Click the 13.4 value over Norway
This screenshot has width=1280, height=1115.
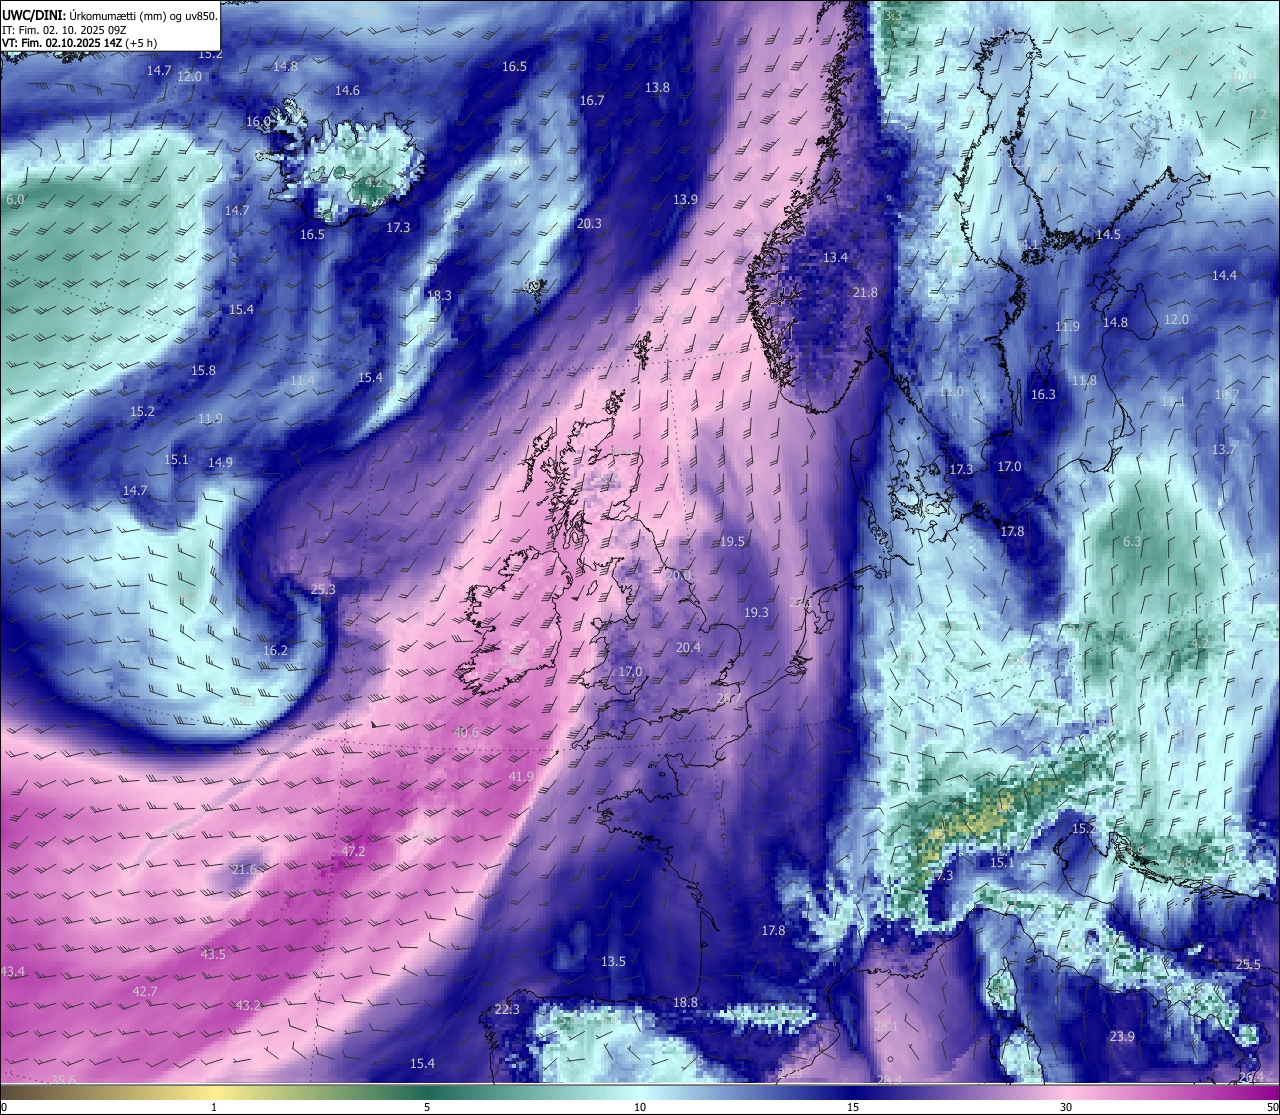(x=835, y=258)
